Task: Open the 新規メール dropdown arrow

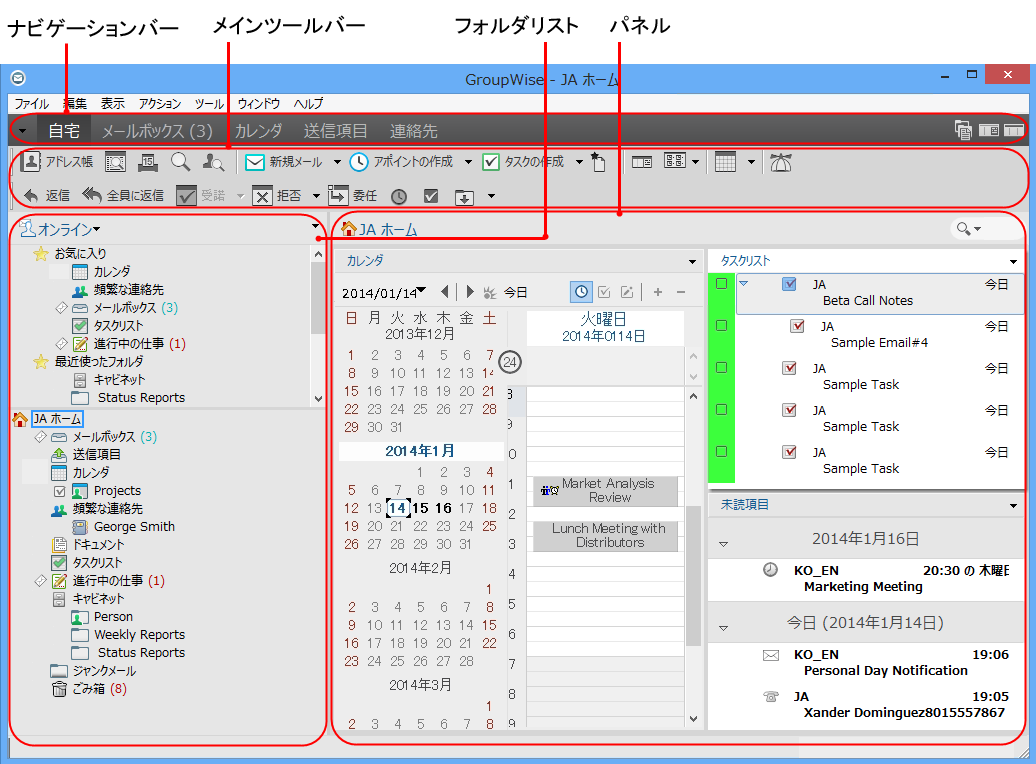Action: 337,162
